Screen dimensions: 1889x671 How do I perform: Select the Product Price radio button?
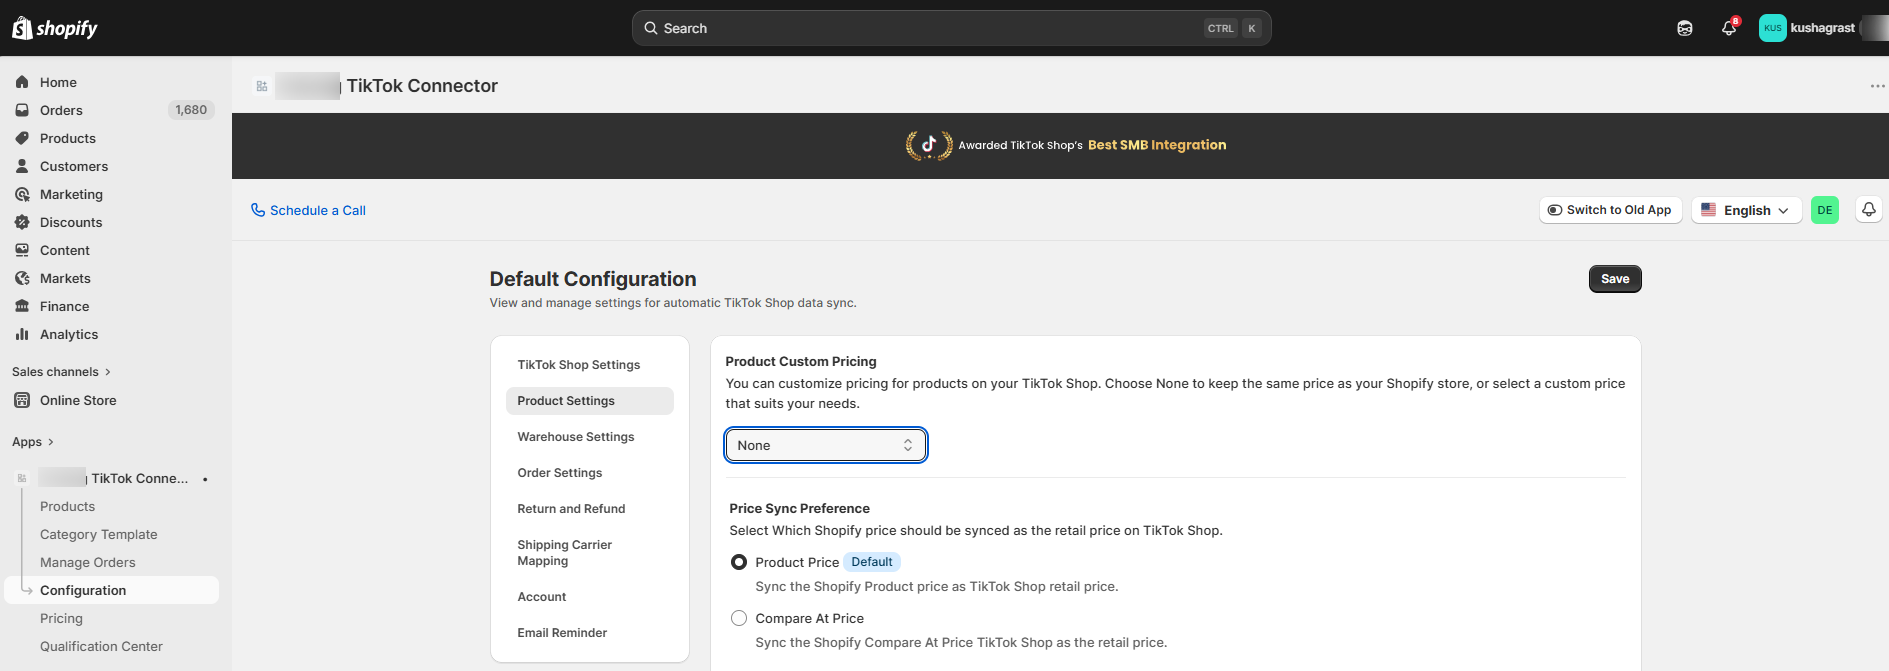pyautogui.click(x=739, y=562)
